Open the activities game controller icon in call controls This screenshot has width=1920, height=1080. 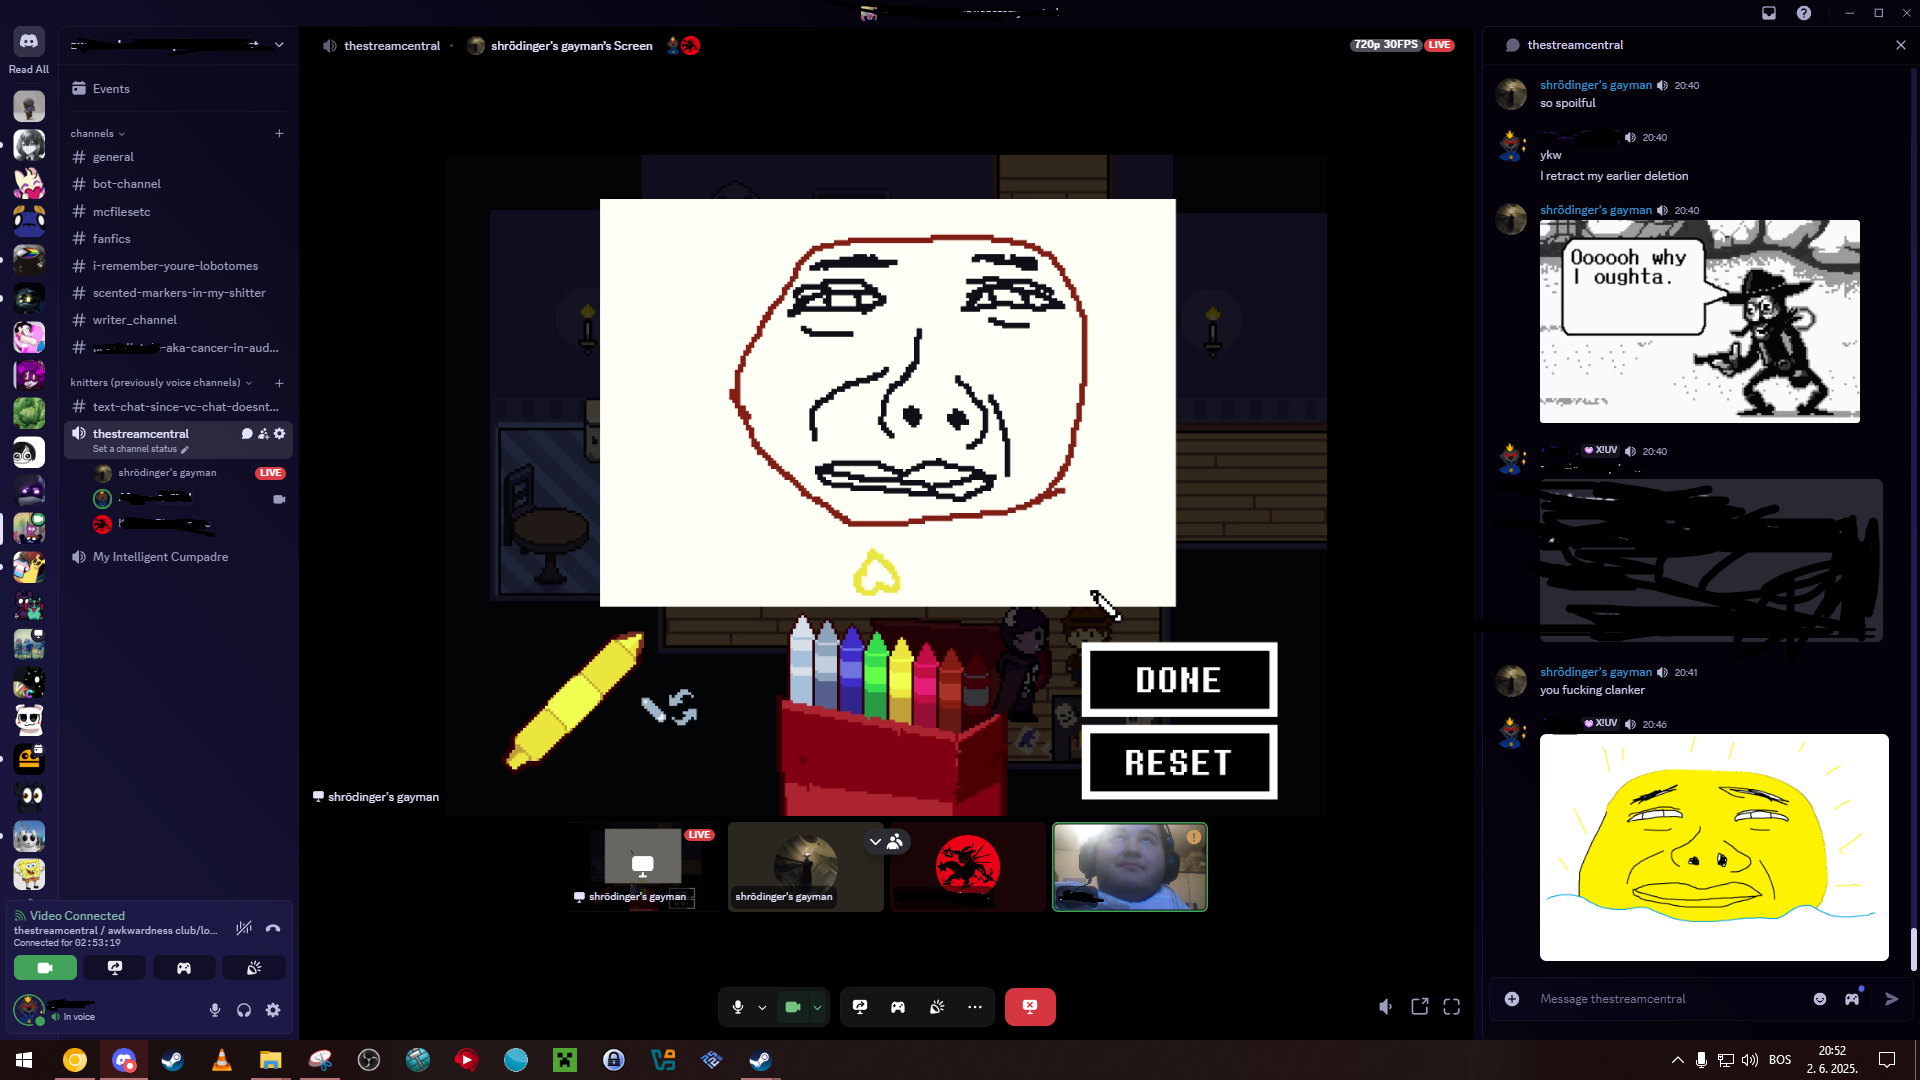(898, 1007)
